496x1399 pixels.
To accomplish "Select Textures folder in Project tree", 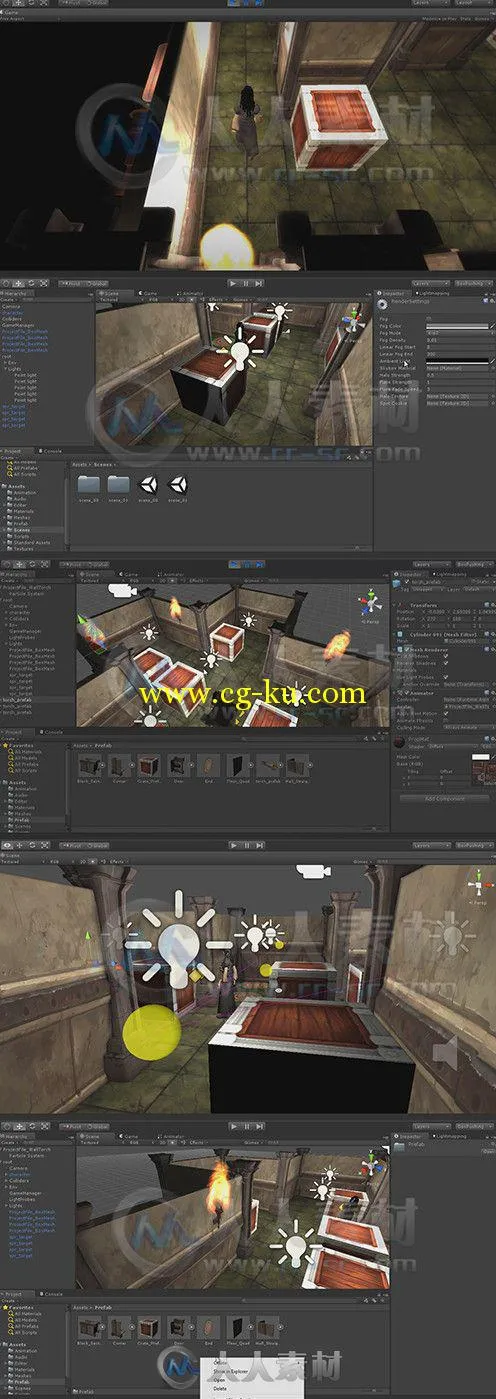I will point(22,548).
